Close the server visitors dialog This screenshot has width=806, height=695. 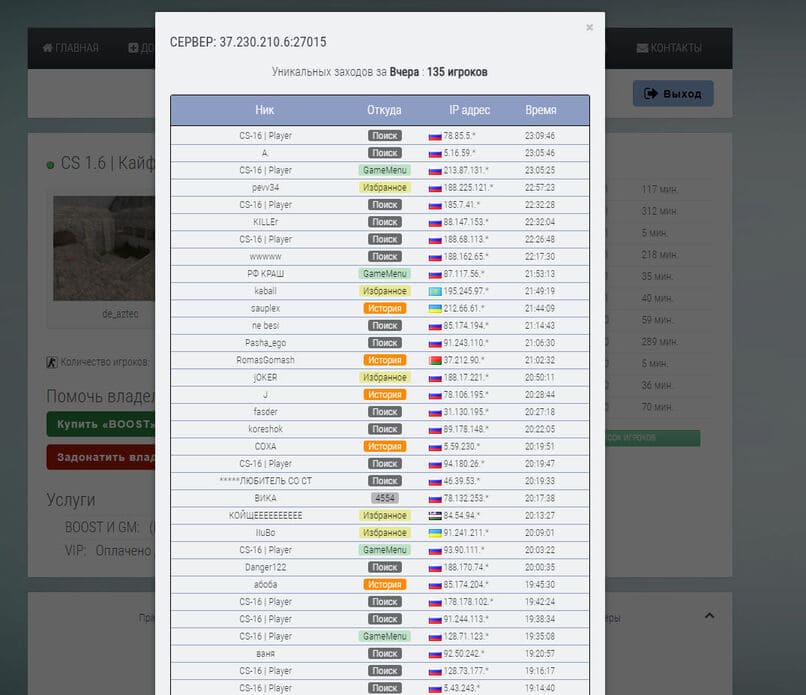(x=589, y=27)
